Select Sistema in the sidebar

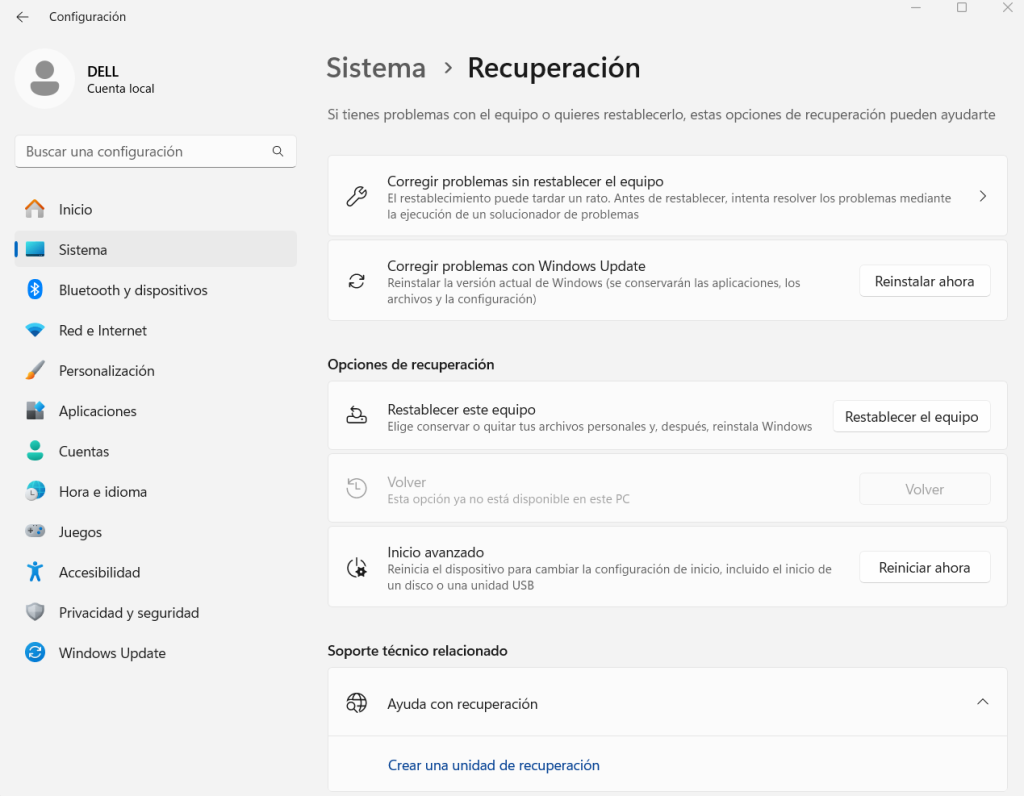point(155,249)
